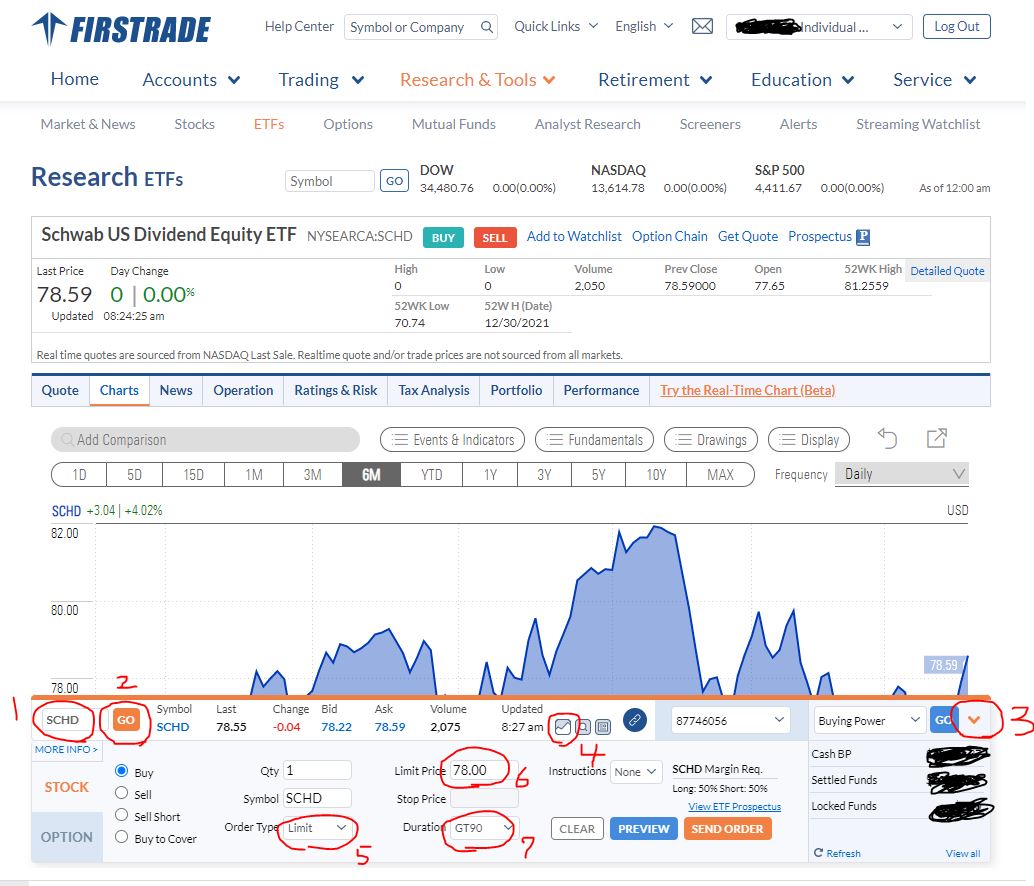The height and width of the screenshot is (886, 1034).
Task: Click the Refresh icon under Locked Funds
Action: coord(818,852)
